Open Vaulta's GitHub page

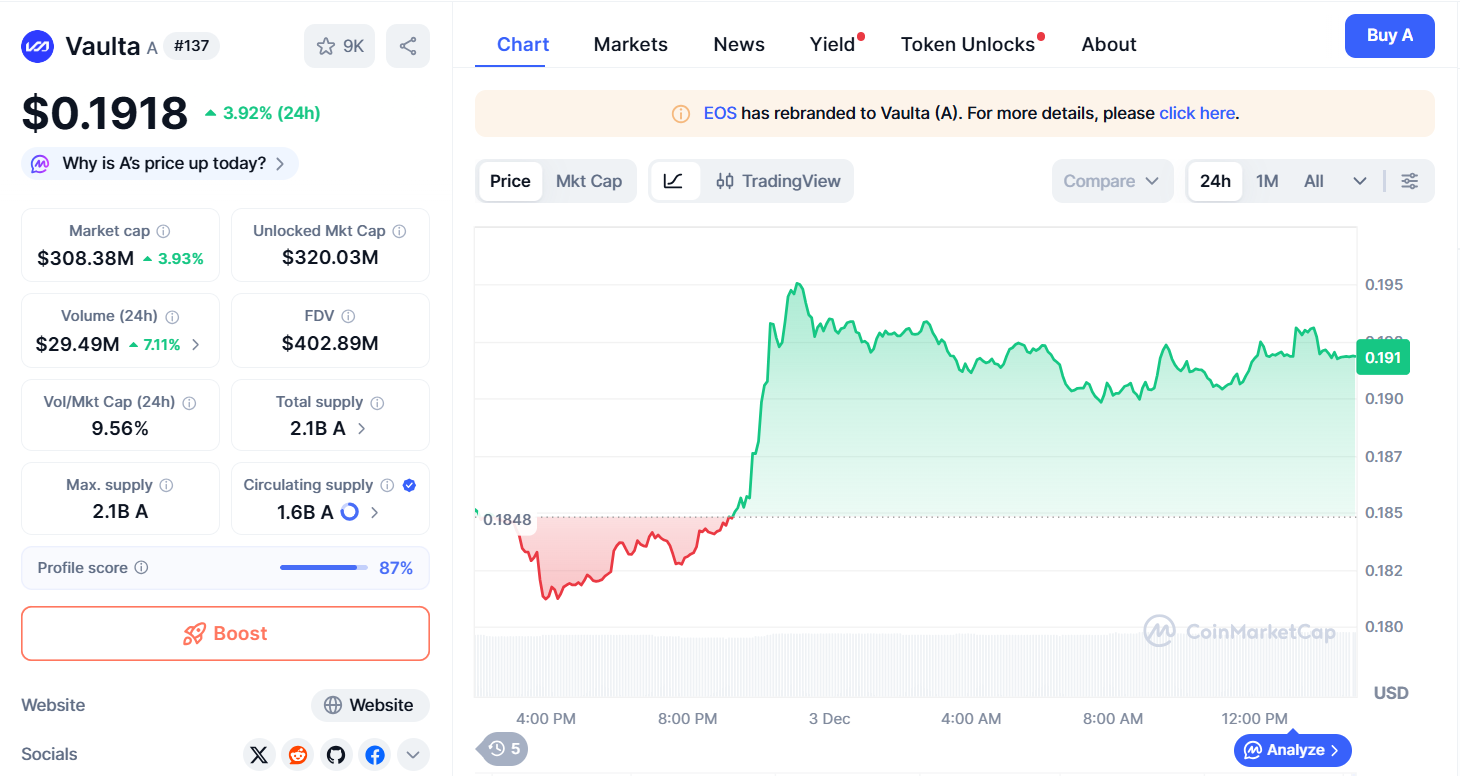pos(336,754)
